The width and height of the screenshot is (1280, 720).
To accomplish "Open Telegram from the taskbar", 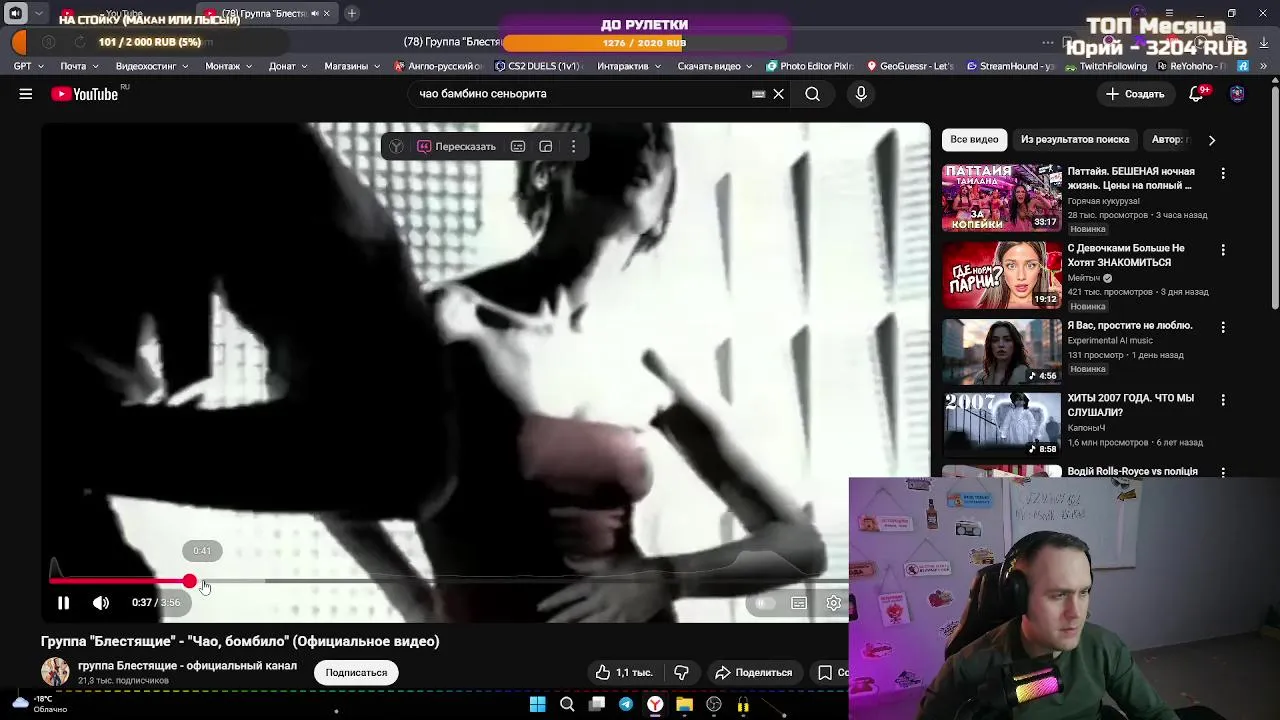I will [626, 705].
